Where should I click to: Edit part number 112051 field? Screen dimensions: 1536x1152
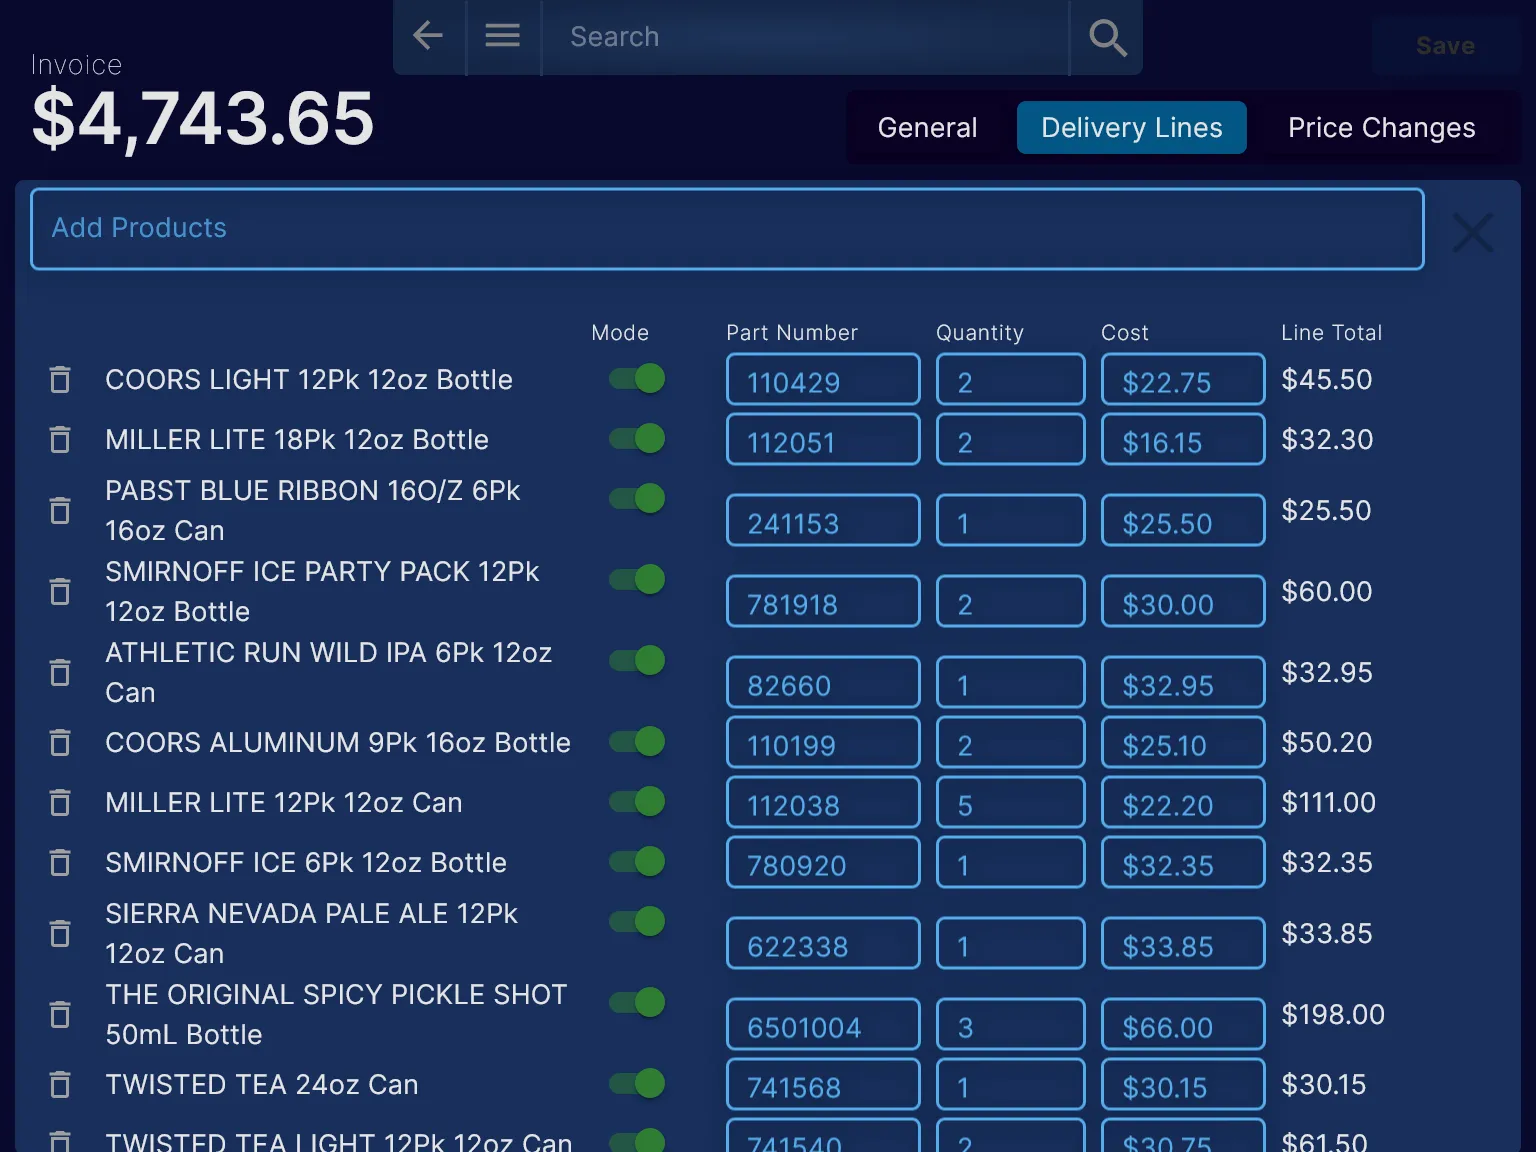click(x=823, y=440)
